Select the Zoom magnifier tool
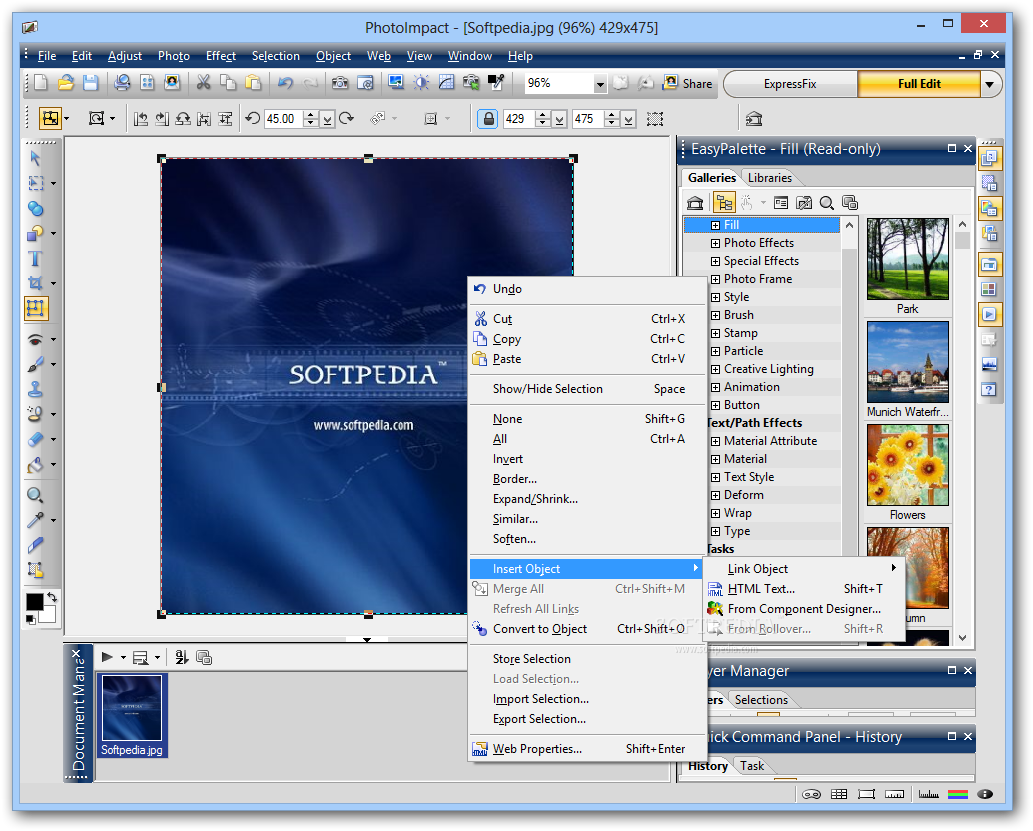 (x=35, y=495)
